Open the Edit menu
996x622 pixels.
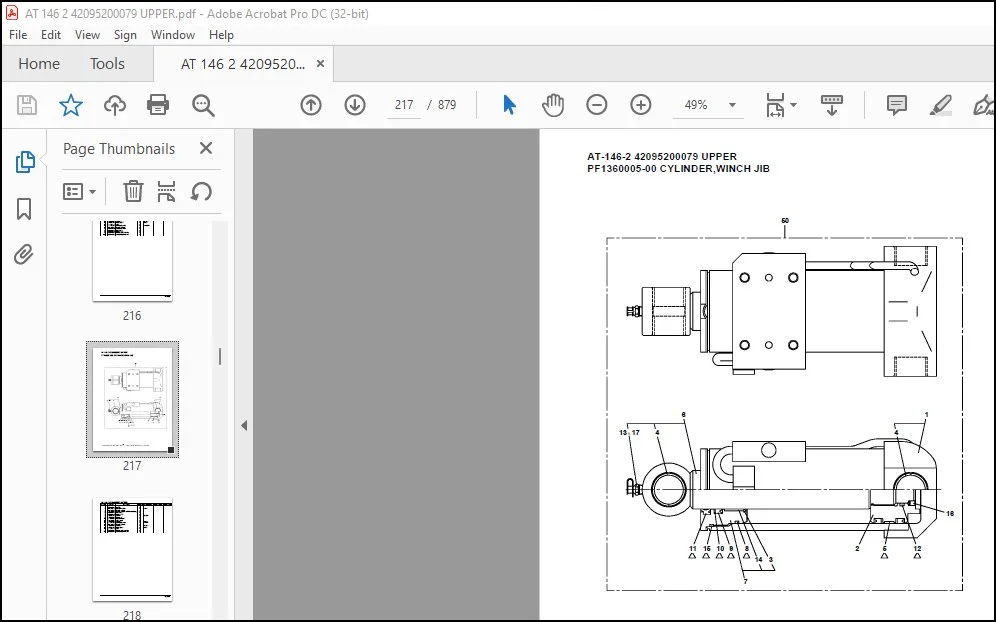[x=51, y=35]
